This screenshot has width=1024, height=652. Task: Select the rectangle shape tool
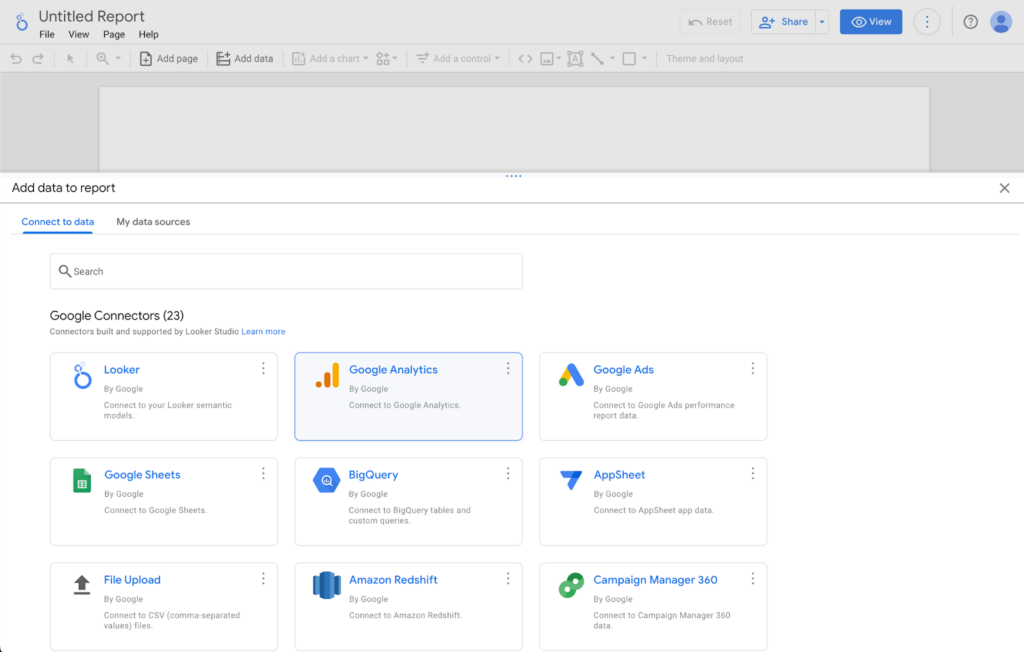click(x=629, y=59)
